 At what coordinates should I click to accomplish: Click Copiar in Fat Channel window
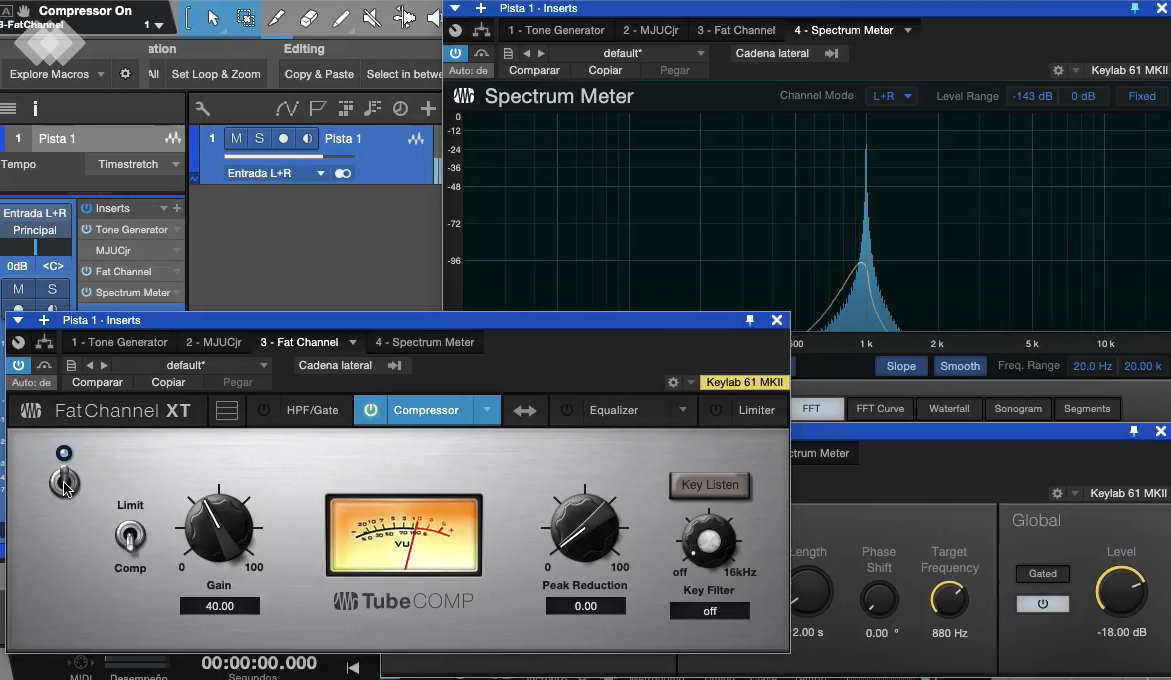168,382
